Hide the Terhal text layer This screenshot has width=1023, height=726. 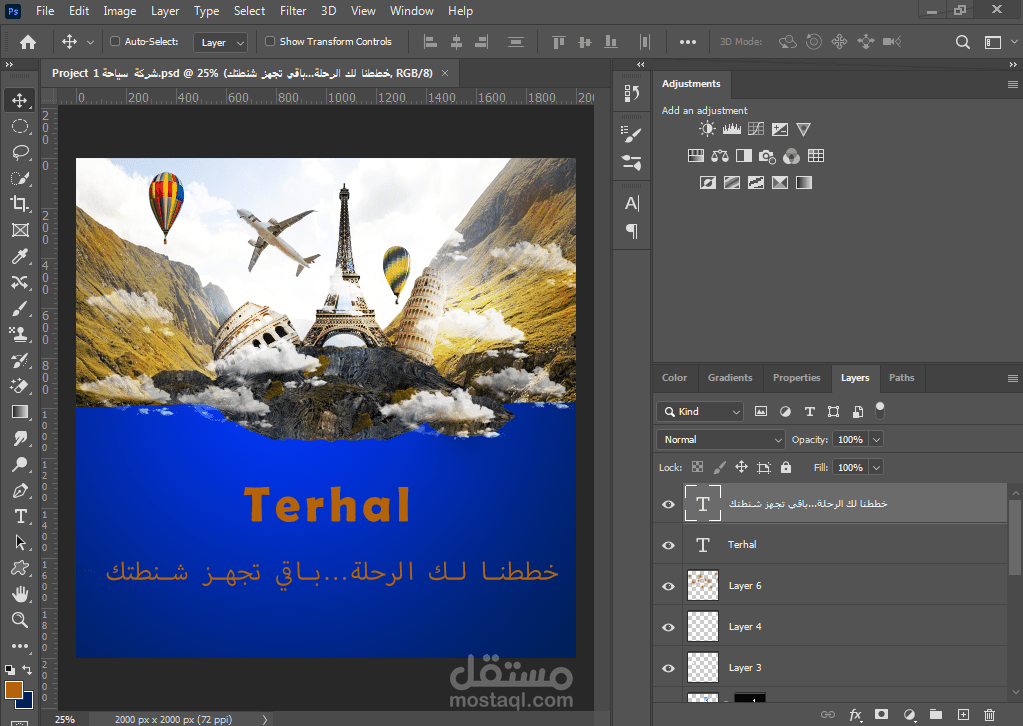pyautogui.click(x=668, y=545)
